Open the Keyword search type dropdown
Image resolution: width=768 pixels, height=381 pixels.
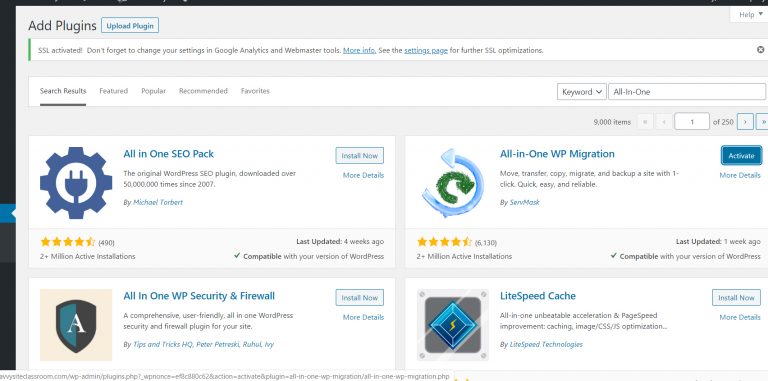(581, 92)
